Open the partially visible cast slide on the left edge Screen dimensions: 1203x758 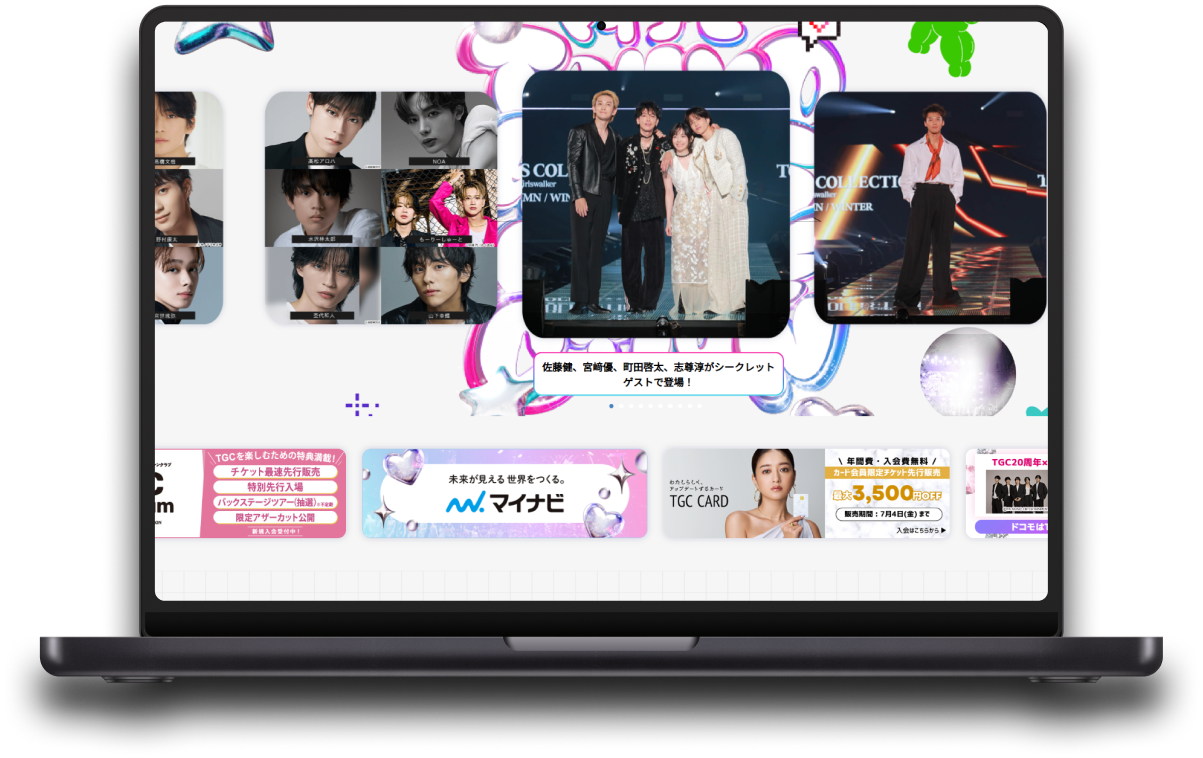click(x=188, y=207)
